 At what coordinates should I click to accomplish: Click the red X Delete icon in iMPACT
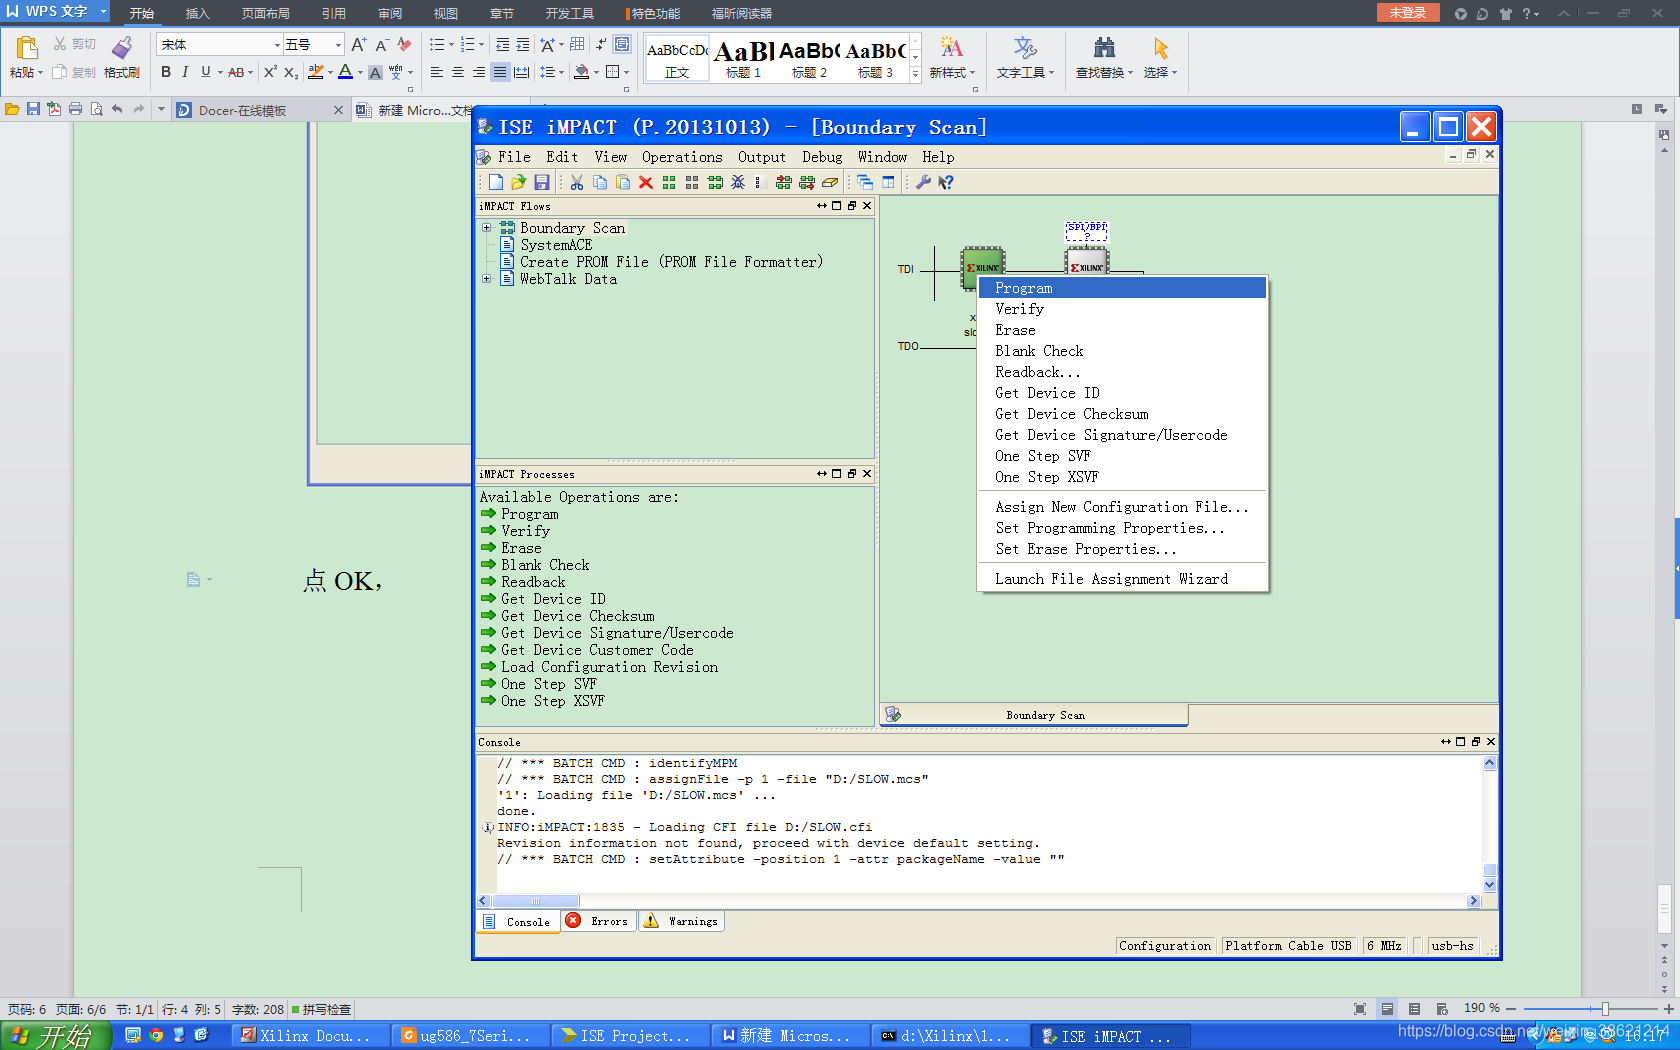646,182
